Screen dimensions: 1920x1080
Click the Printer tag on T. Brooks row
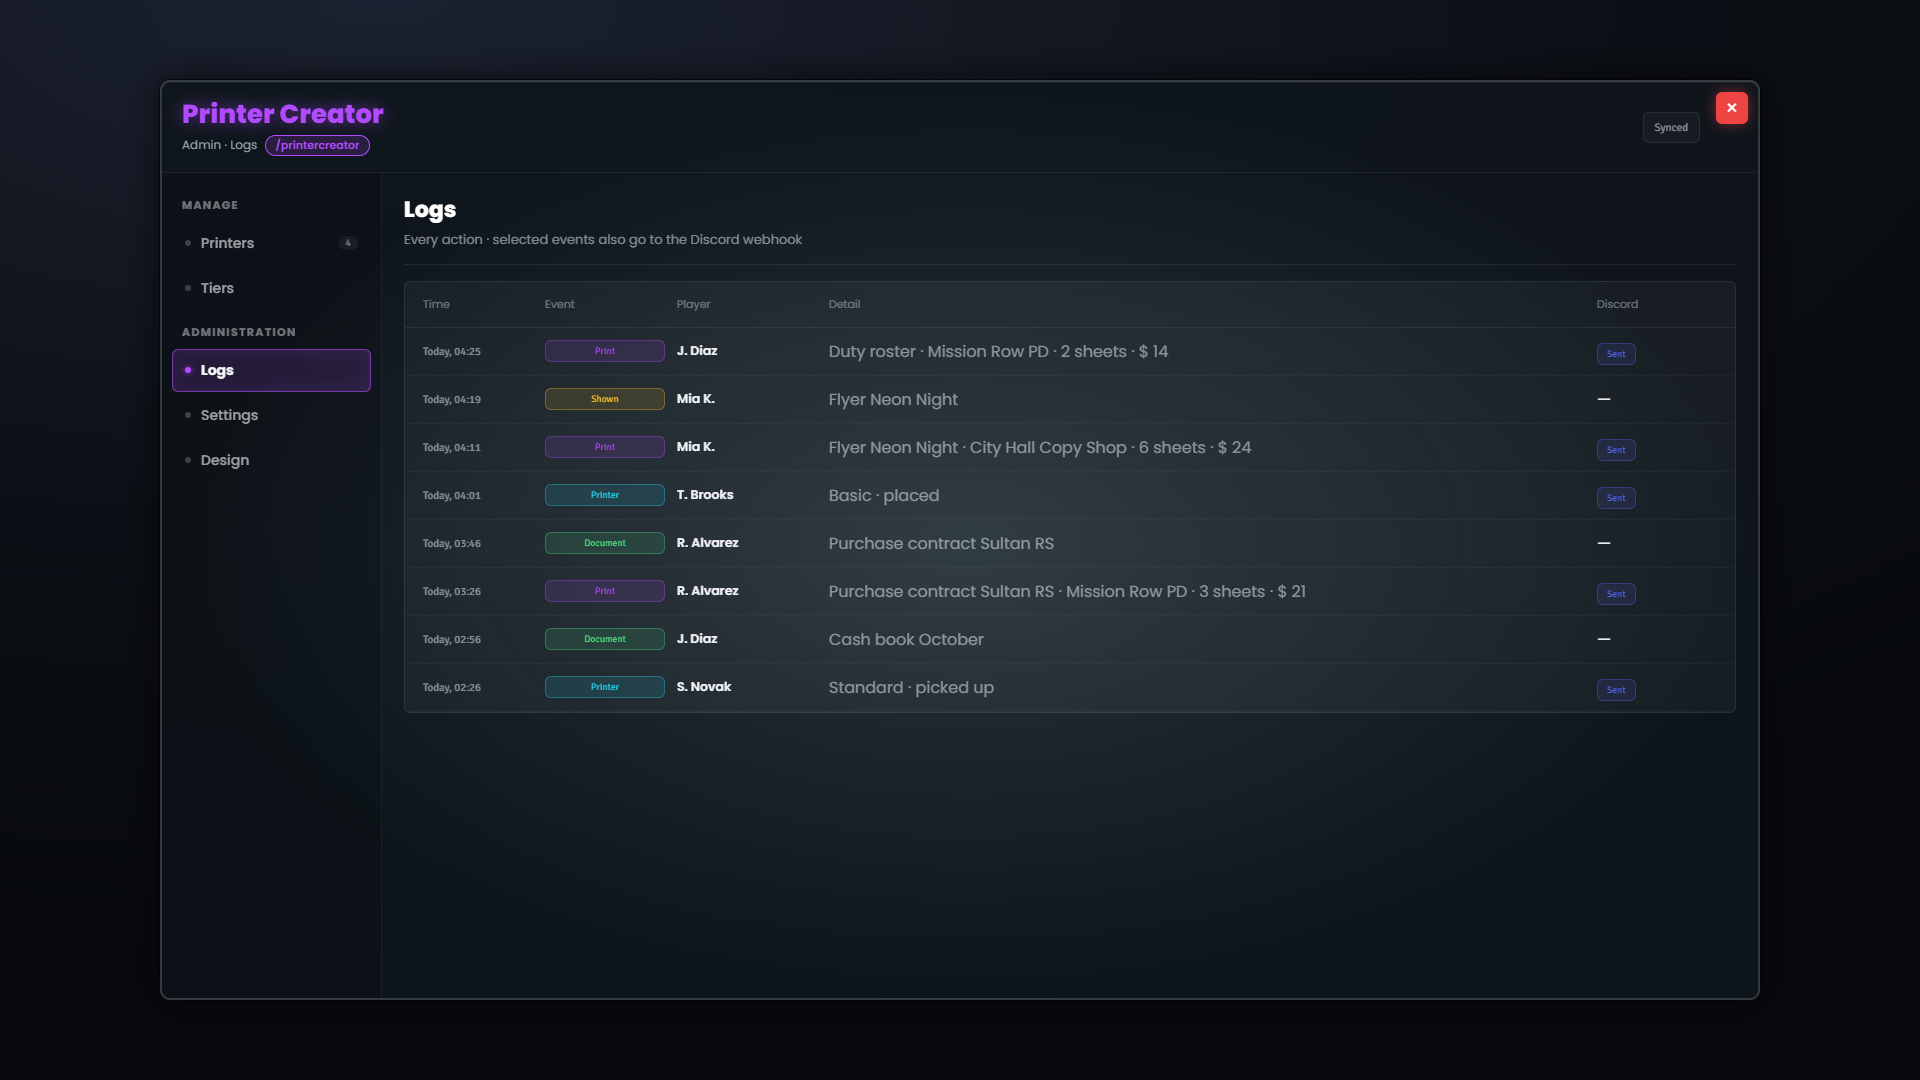tap(605, 495)
